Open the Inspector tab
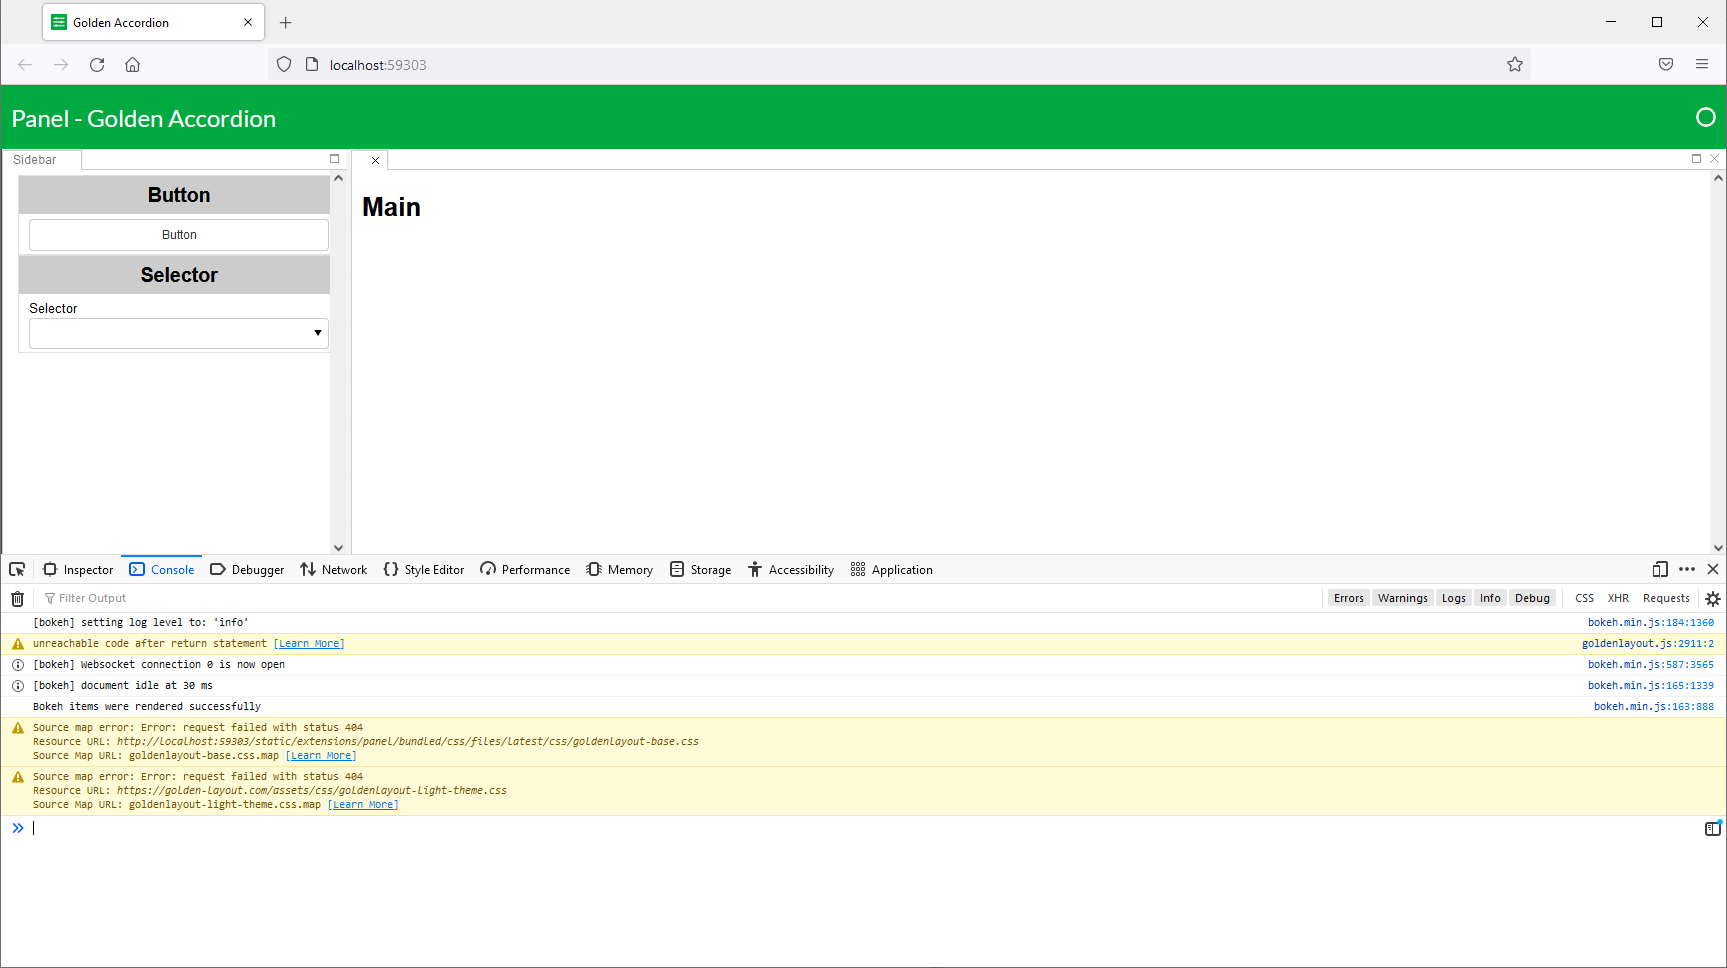The height and width of the screenshot is (968, 1727). coord(79,570)
